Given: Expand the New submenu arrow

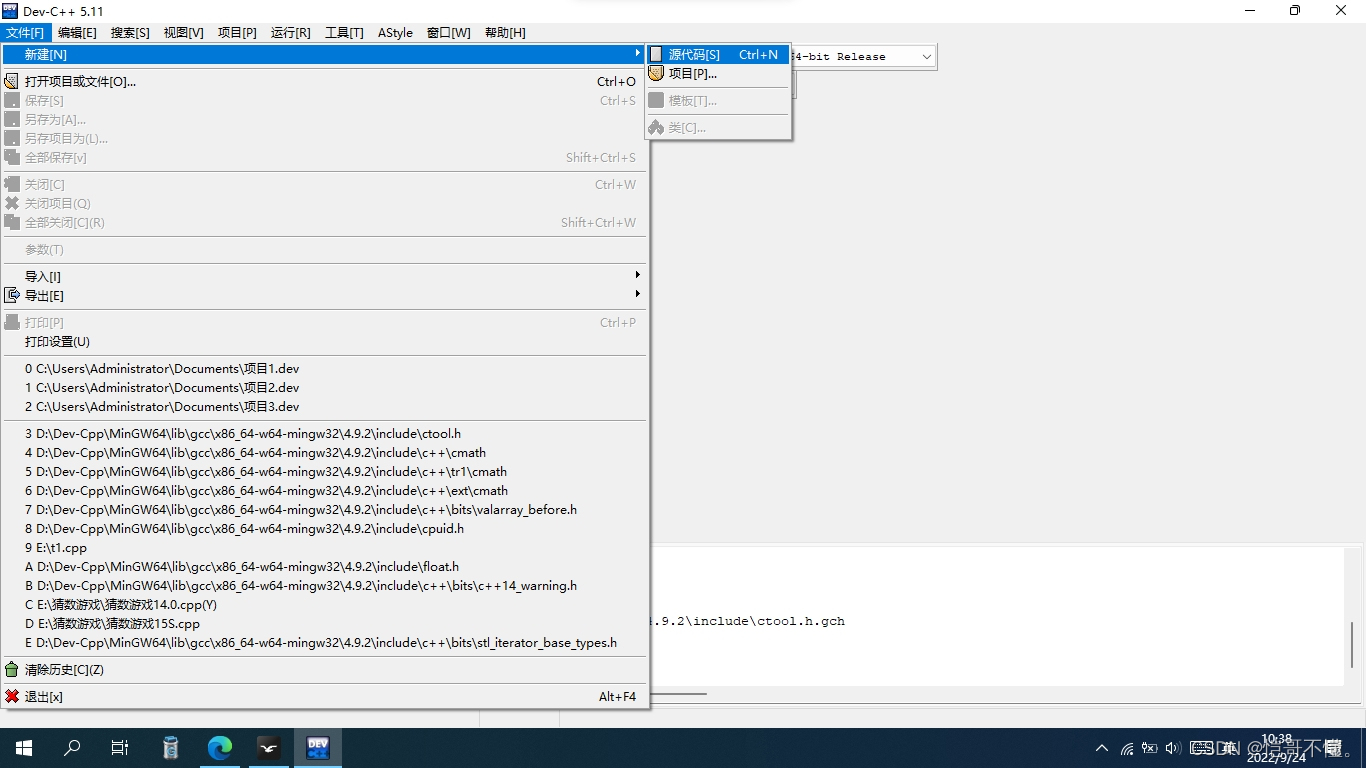Looking at the screenshot, I should [x=637, y=53].
